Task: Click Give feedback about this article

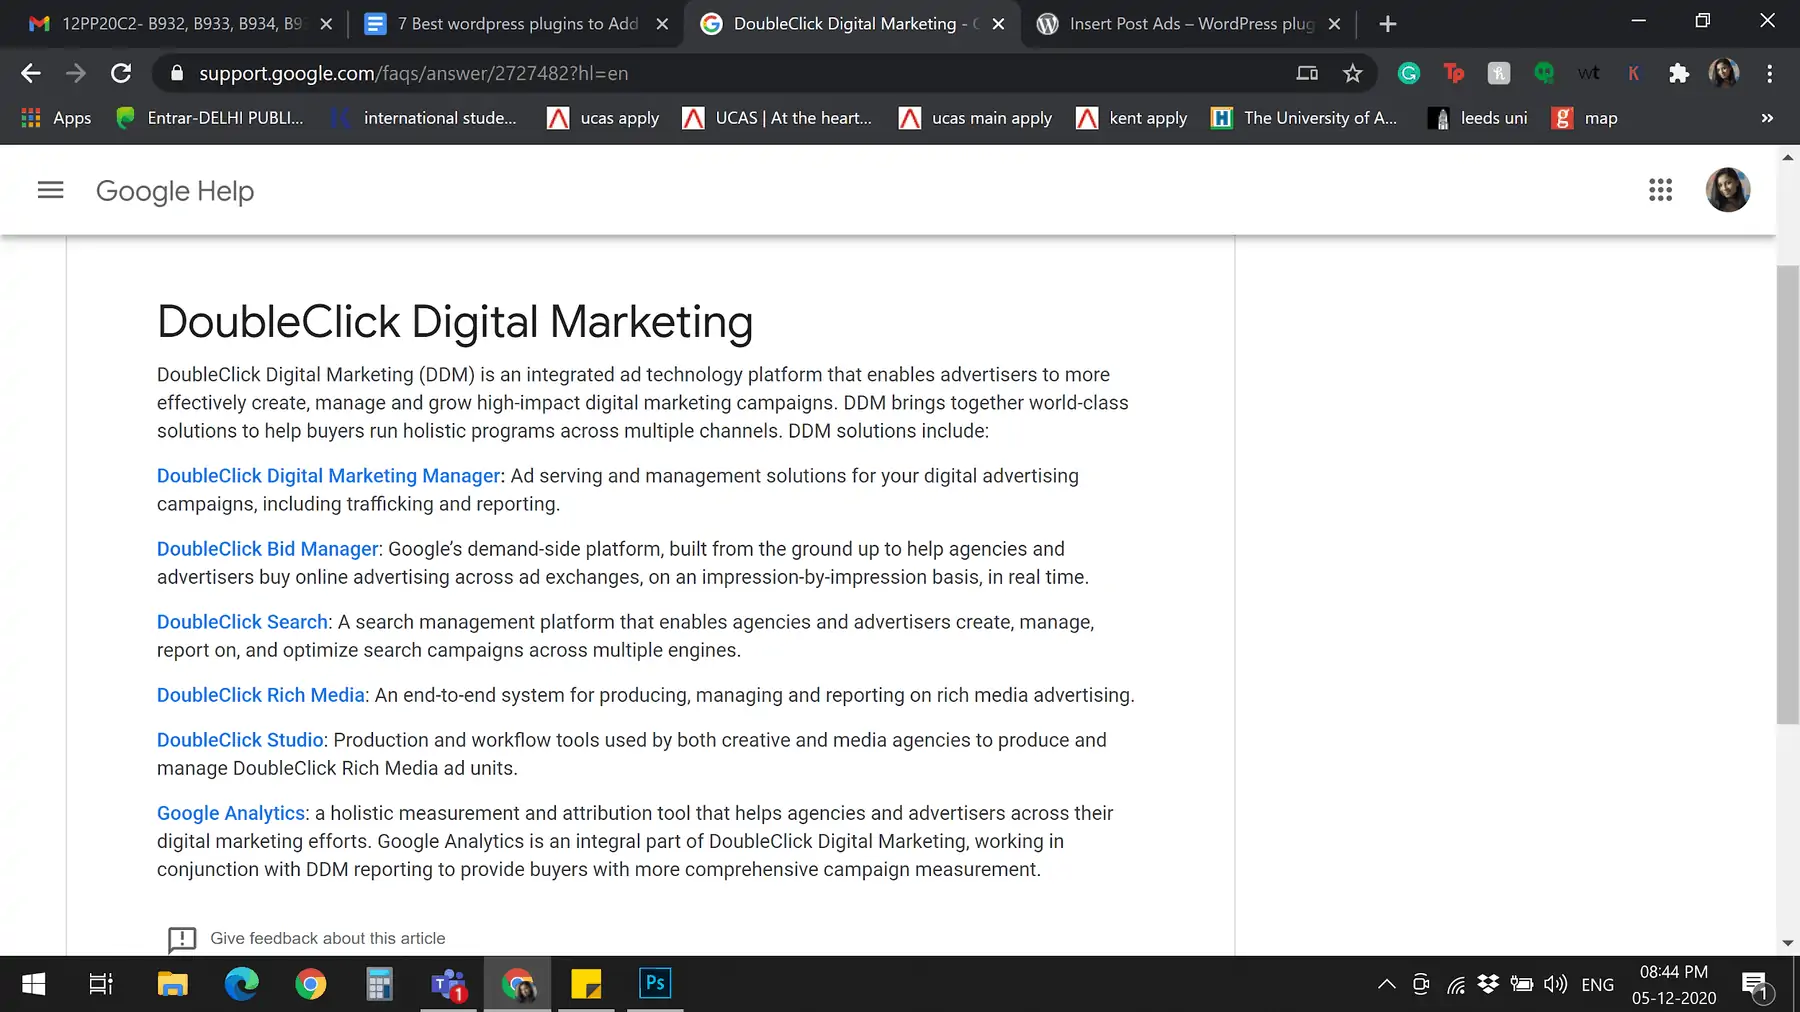Action: (328, 938)
